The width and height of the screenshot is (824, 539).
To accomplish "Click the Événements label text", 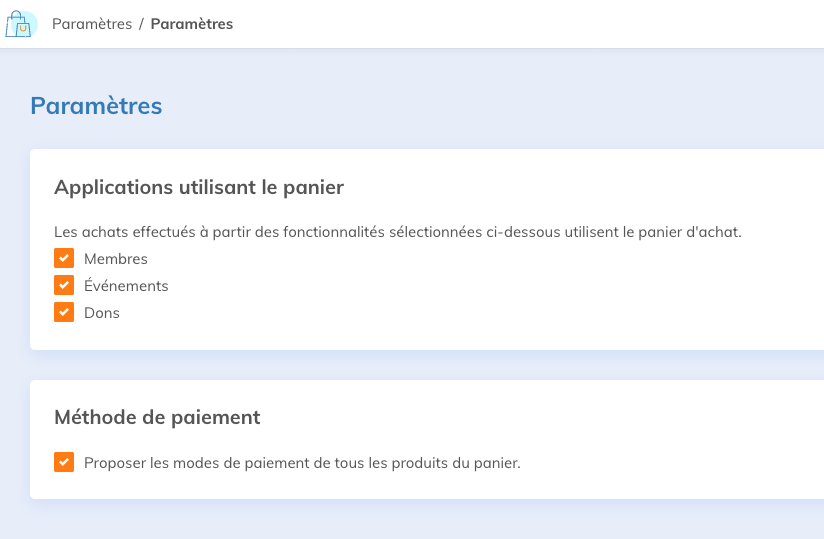I will (126, 286).
